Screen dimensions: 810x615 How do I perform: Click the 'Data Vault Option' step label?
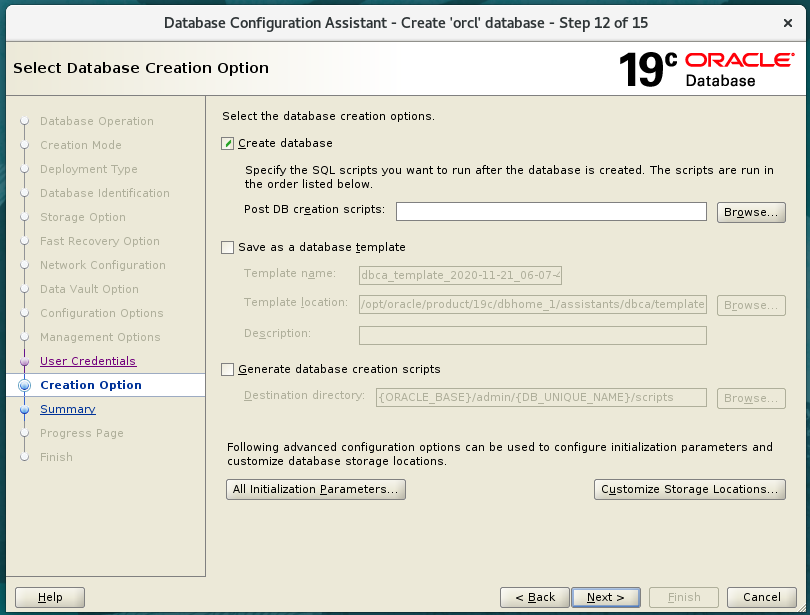(x=89, y=289)
